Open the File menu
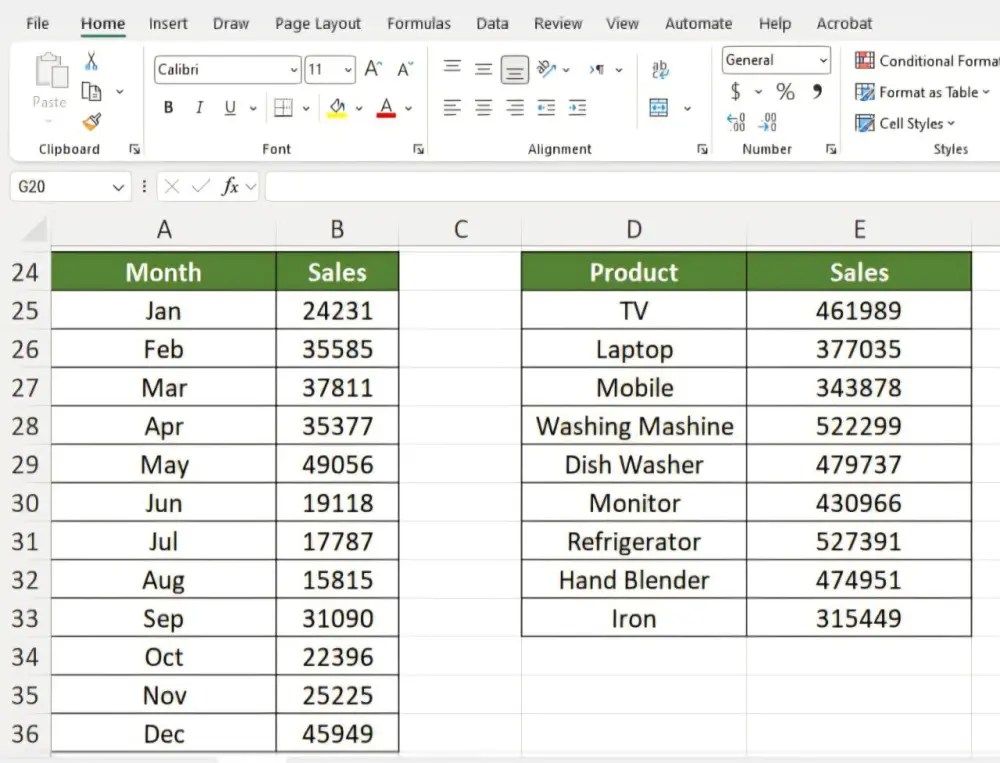This screenshot has height=763, width=1000. (38, 24)
